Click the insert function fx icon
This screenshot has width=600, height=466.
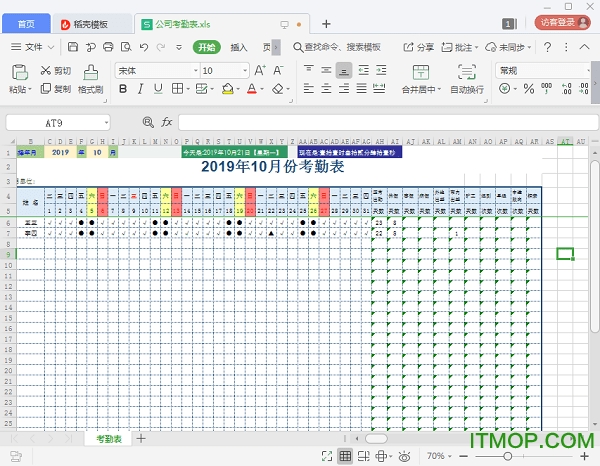[166, 122]
